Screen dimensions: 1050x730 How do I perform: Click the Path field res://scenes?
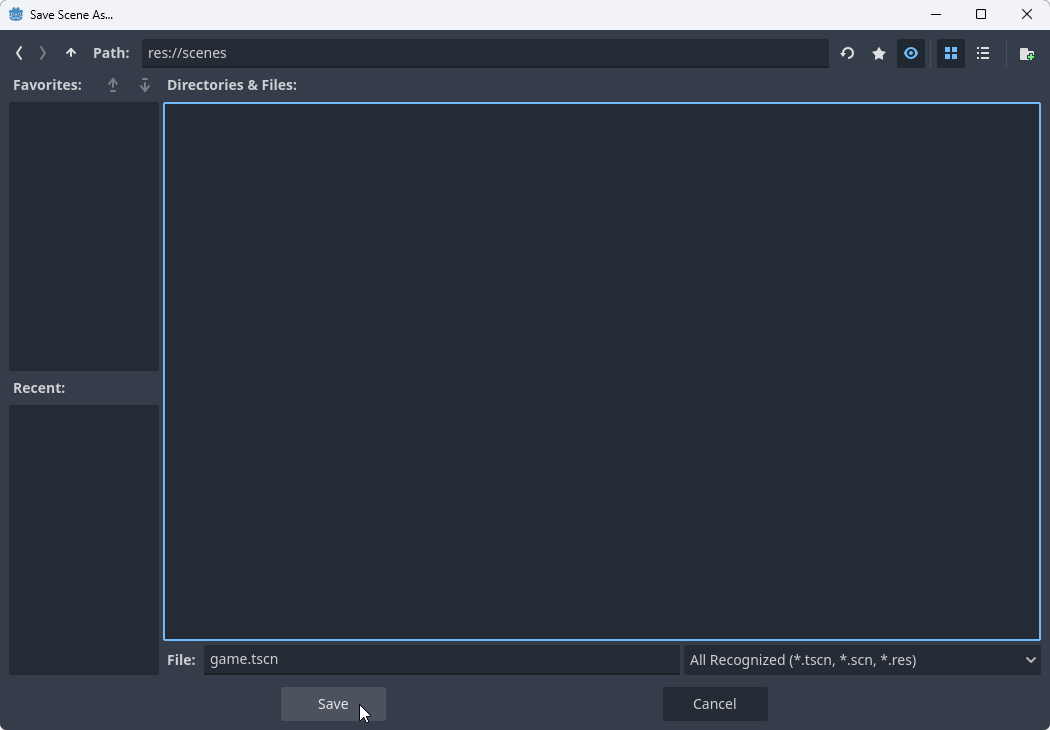click(x=485, y=53)
